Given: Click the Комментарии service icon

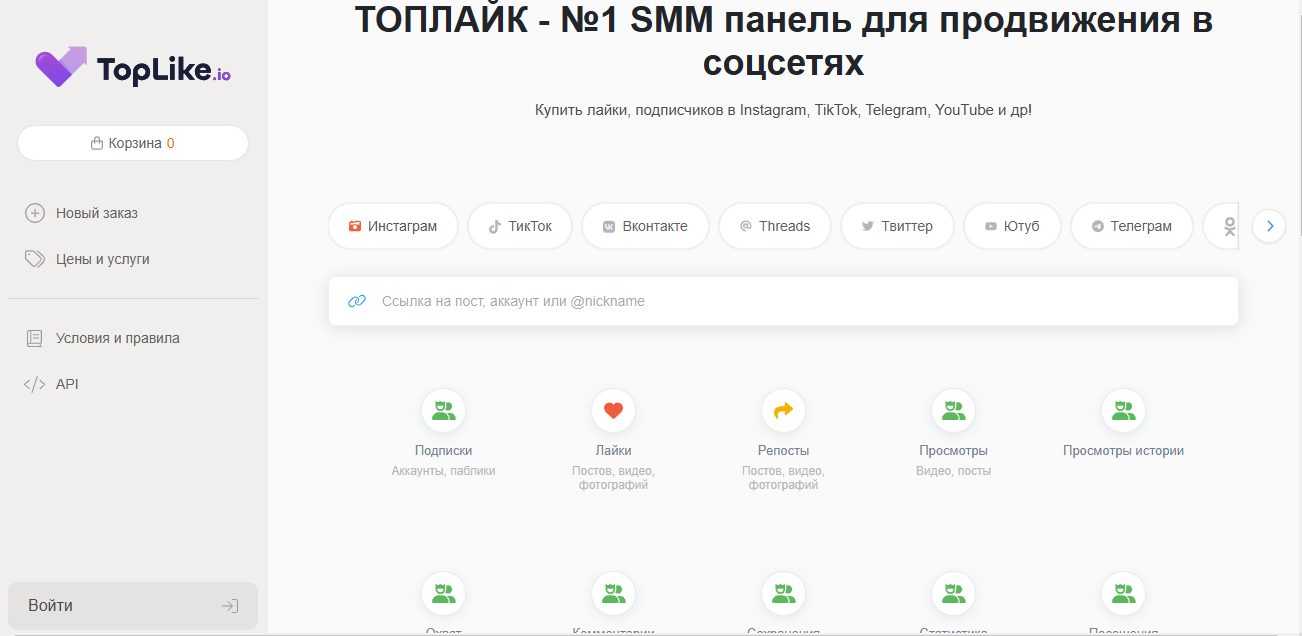Looking at the screenshot, I should click(613, 593).
